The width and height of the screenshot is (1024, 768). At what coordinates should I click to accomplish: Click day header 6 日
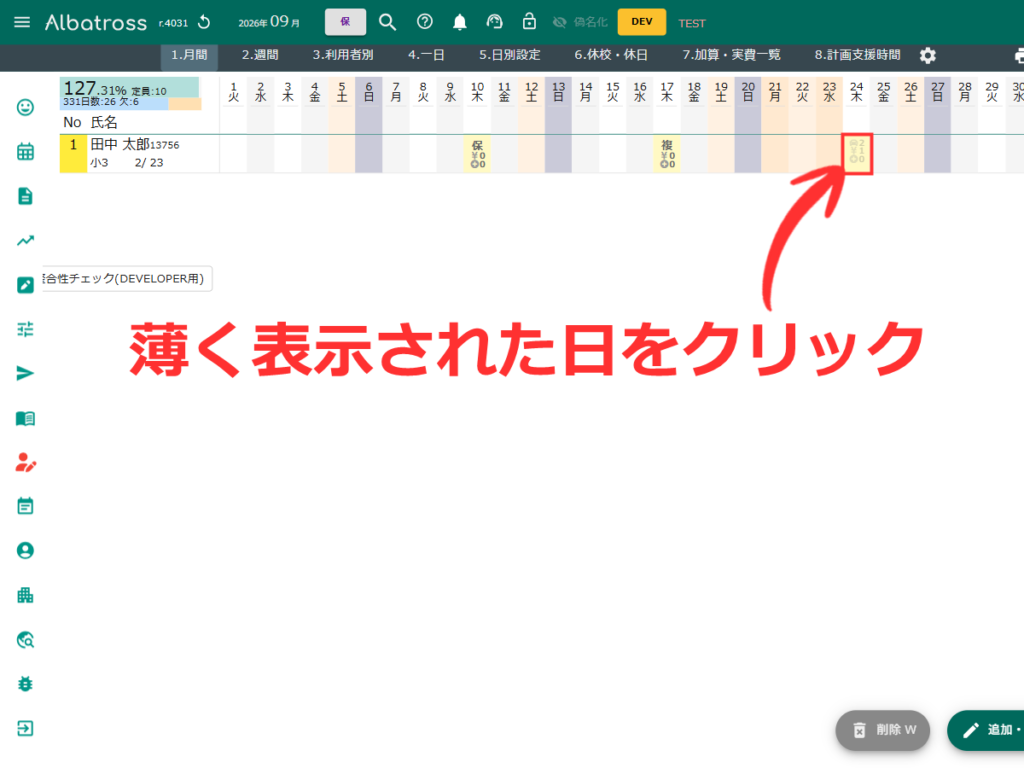(x=369, y=91)
